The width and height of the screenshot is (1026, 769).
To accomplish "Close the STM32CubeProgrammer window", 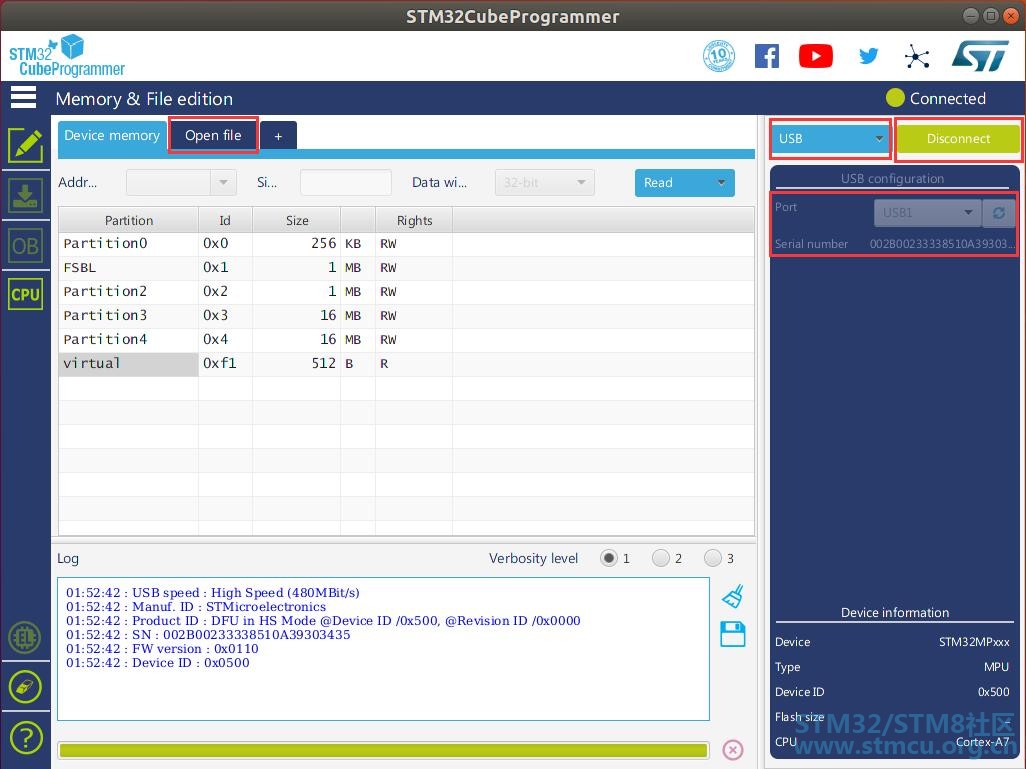I will tap(1010, 16).
